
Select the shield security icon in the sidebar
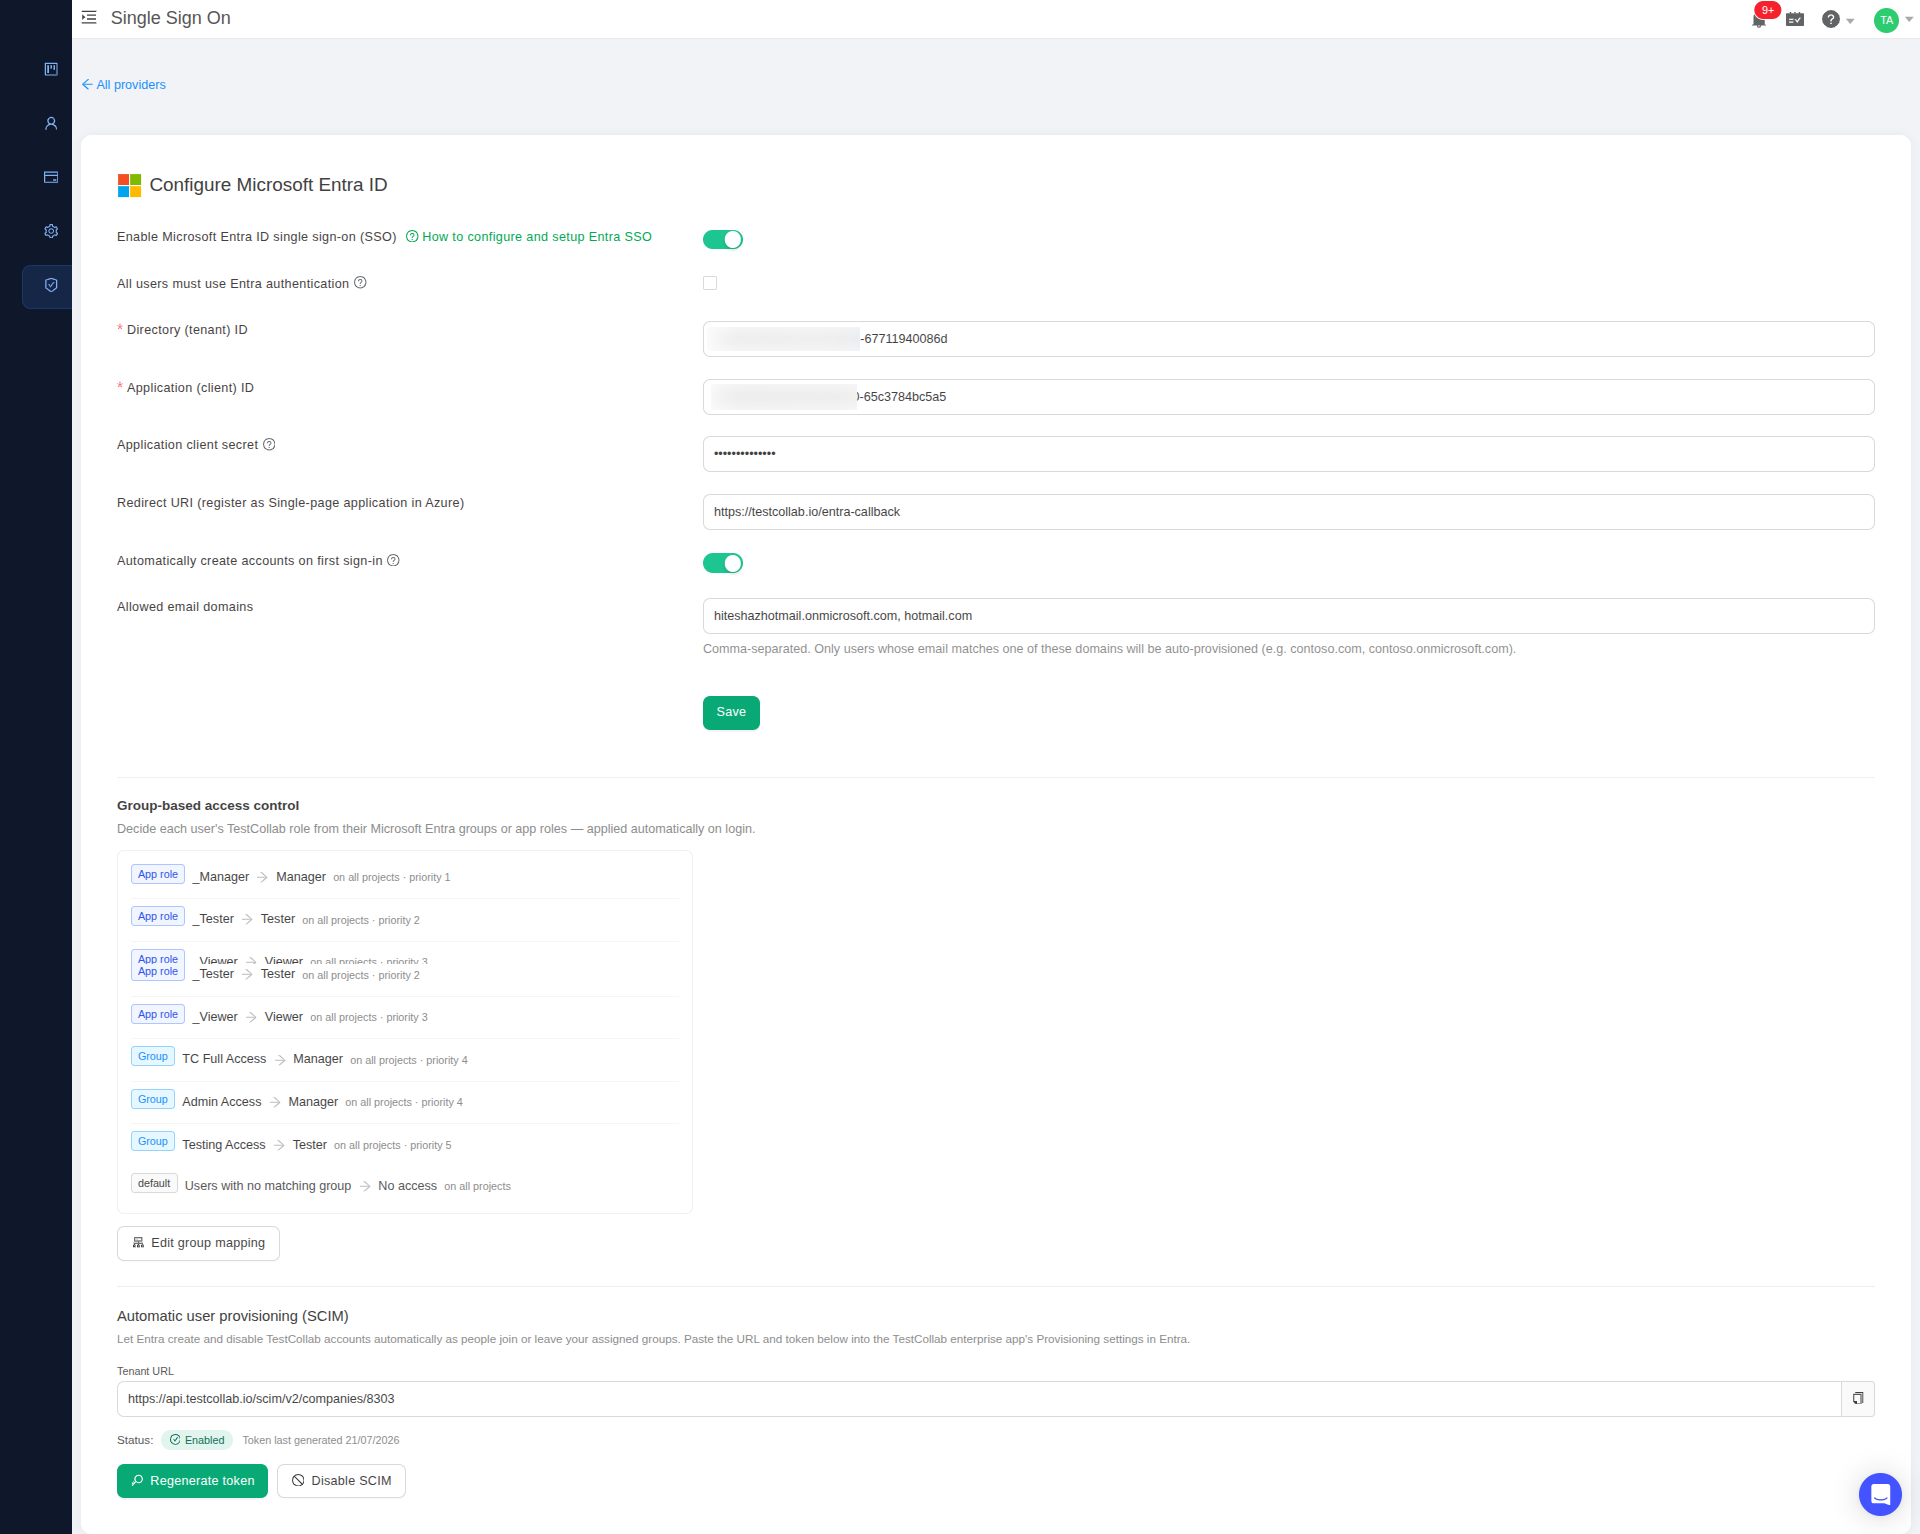[x=51, y=285]
